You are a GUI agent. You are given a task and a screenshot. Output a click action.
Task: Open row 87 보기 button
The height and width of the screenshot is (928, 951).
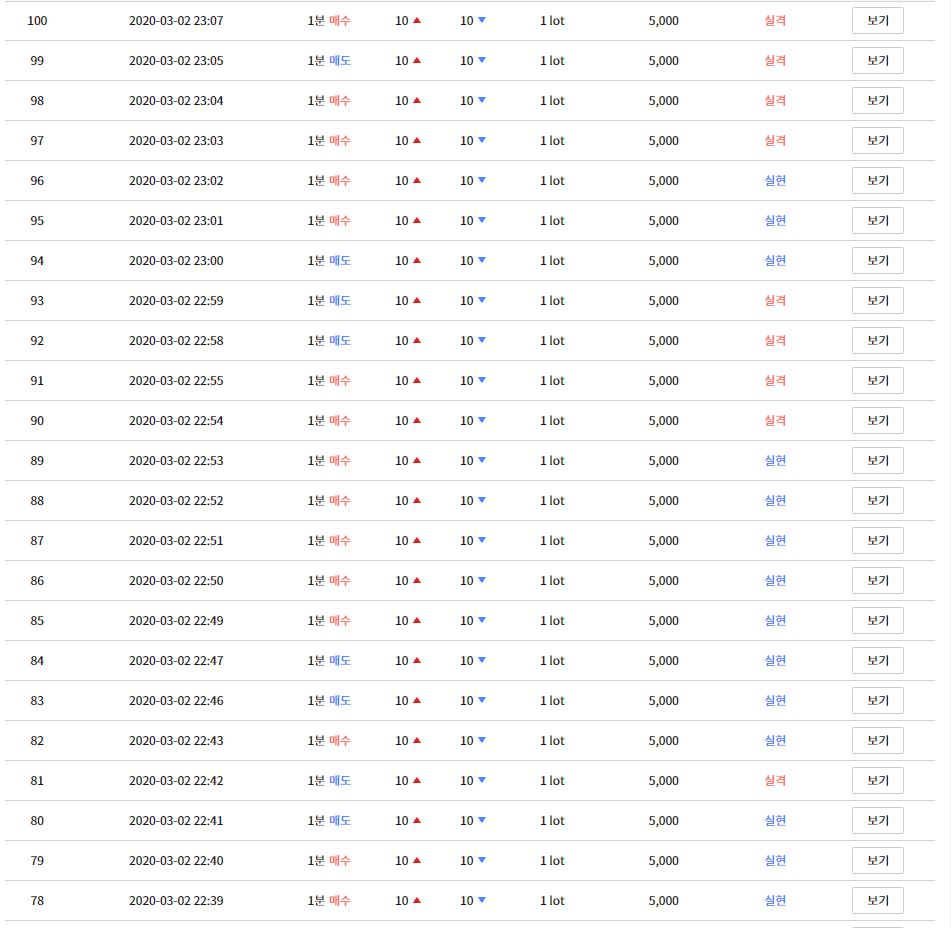point(877,541)
